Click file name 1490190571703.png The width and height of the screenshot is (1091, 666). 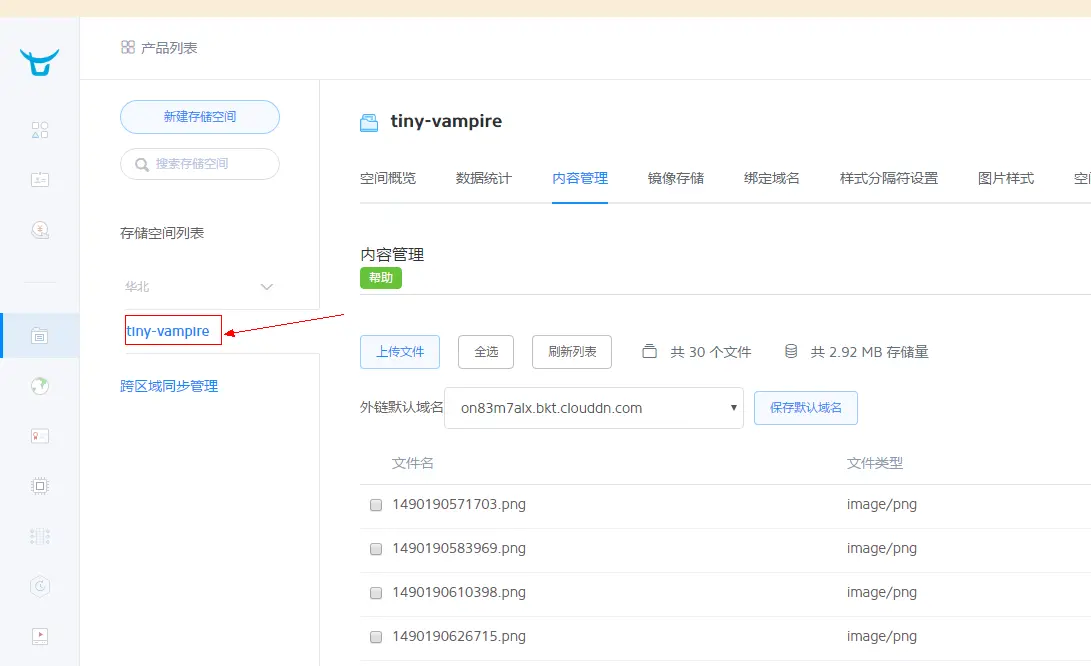459,504
